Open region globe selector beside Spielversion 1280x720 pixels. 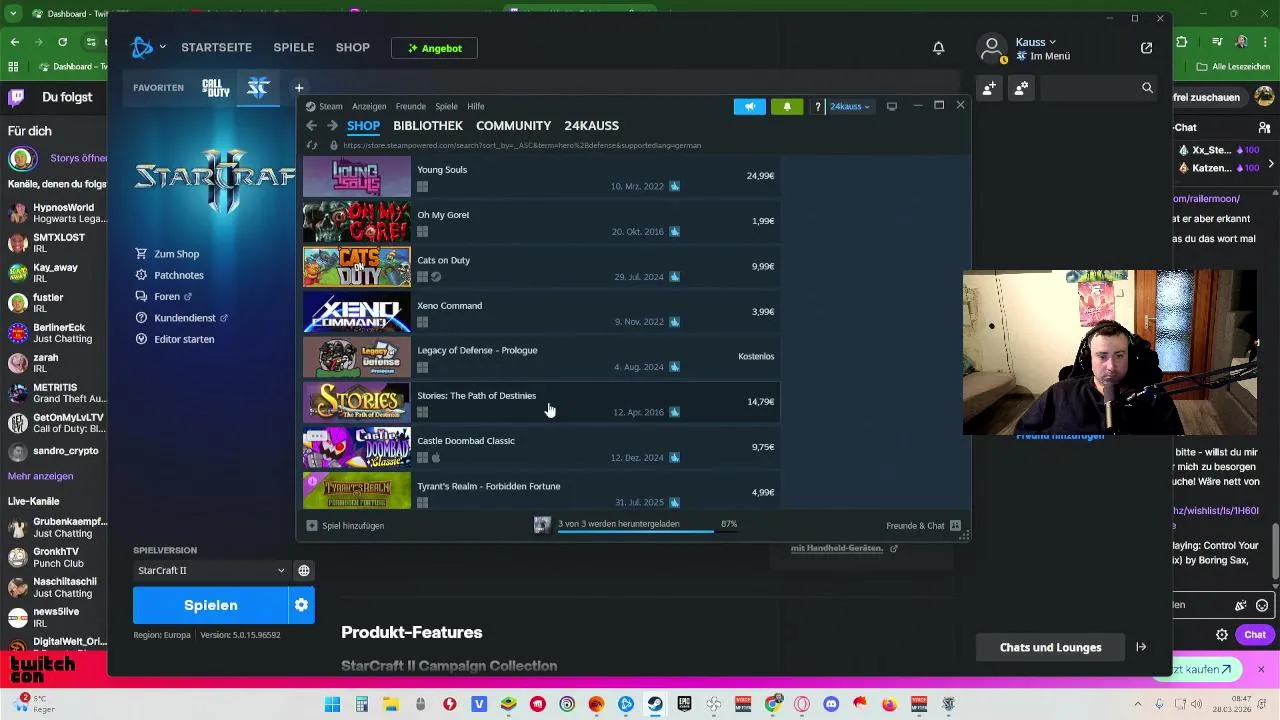coord(304,570)
